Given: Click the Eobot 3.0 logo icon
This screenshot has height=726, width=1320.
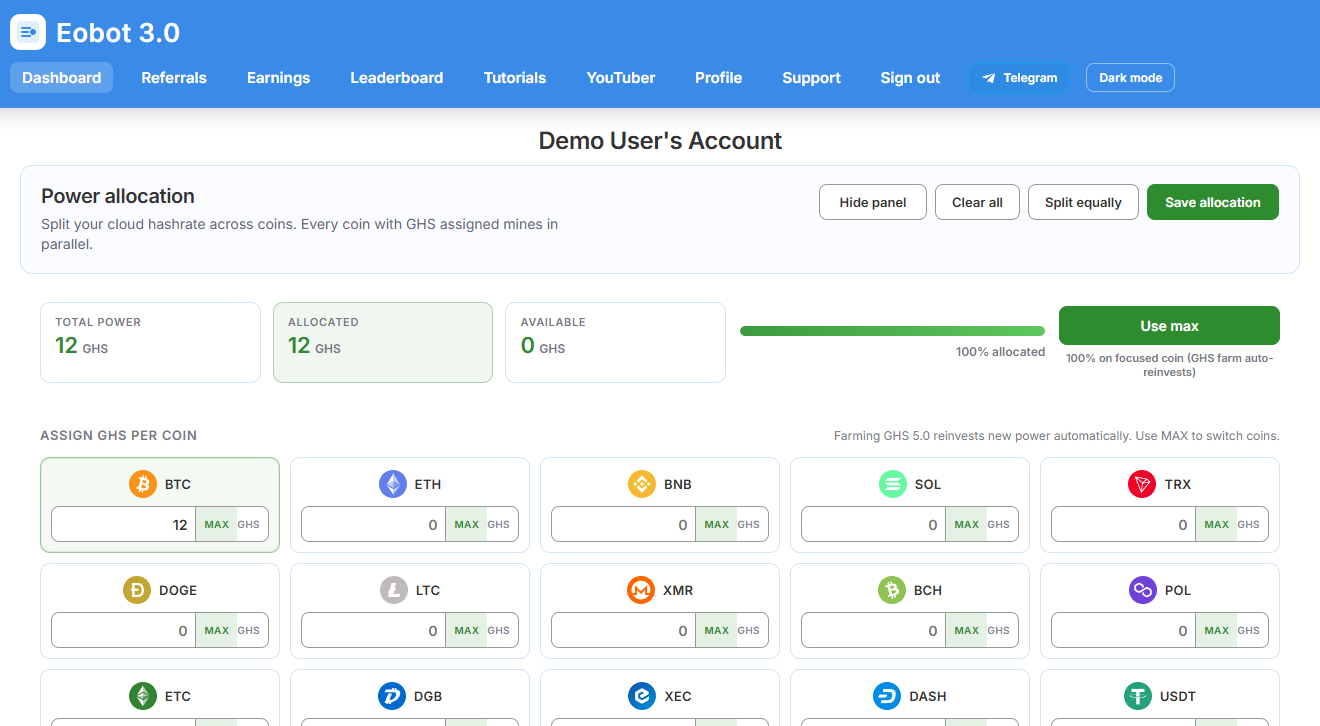Looking at the screenshot, I should click(x=28, y=32).
